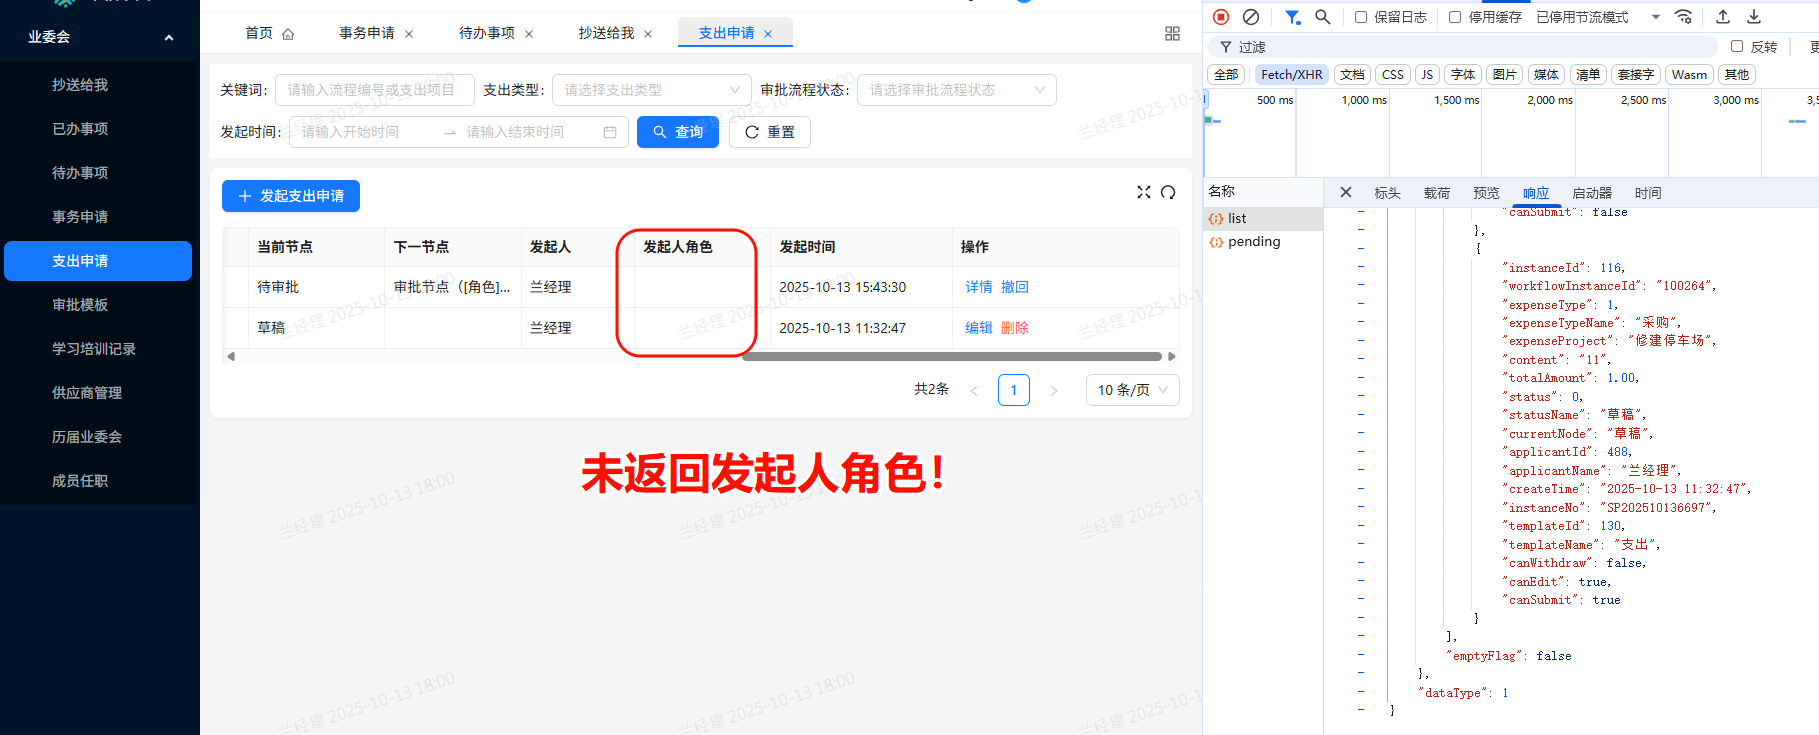Enable the 保留日志 checkbox

pyautogui.click(x=1361, y=17)
